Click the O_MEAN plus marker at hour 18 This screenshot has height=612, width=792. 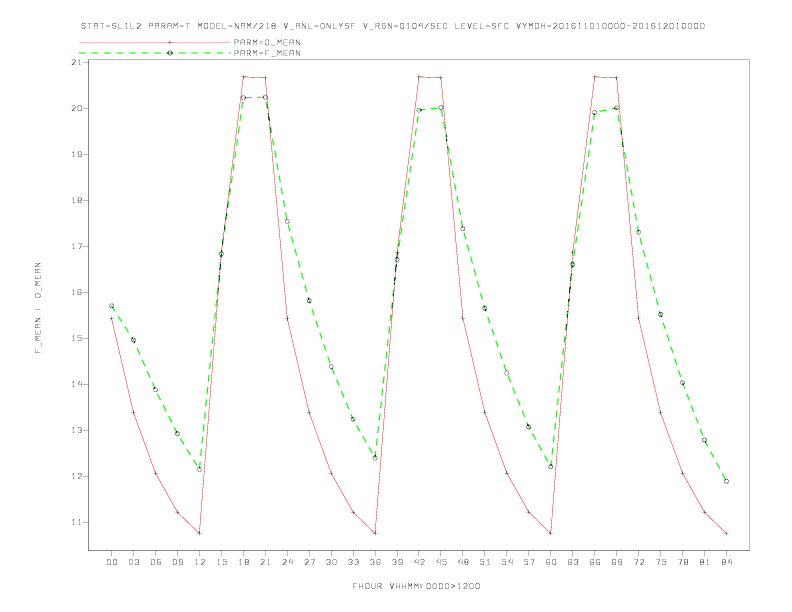coord(243,77)
